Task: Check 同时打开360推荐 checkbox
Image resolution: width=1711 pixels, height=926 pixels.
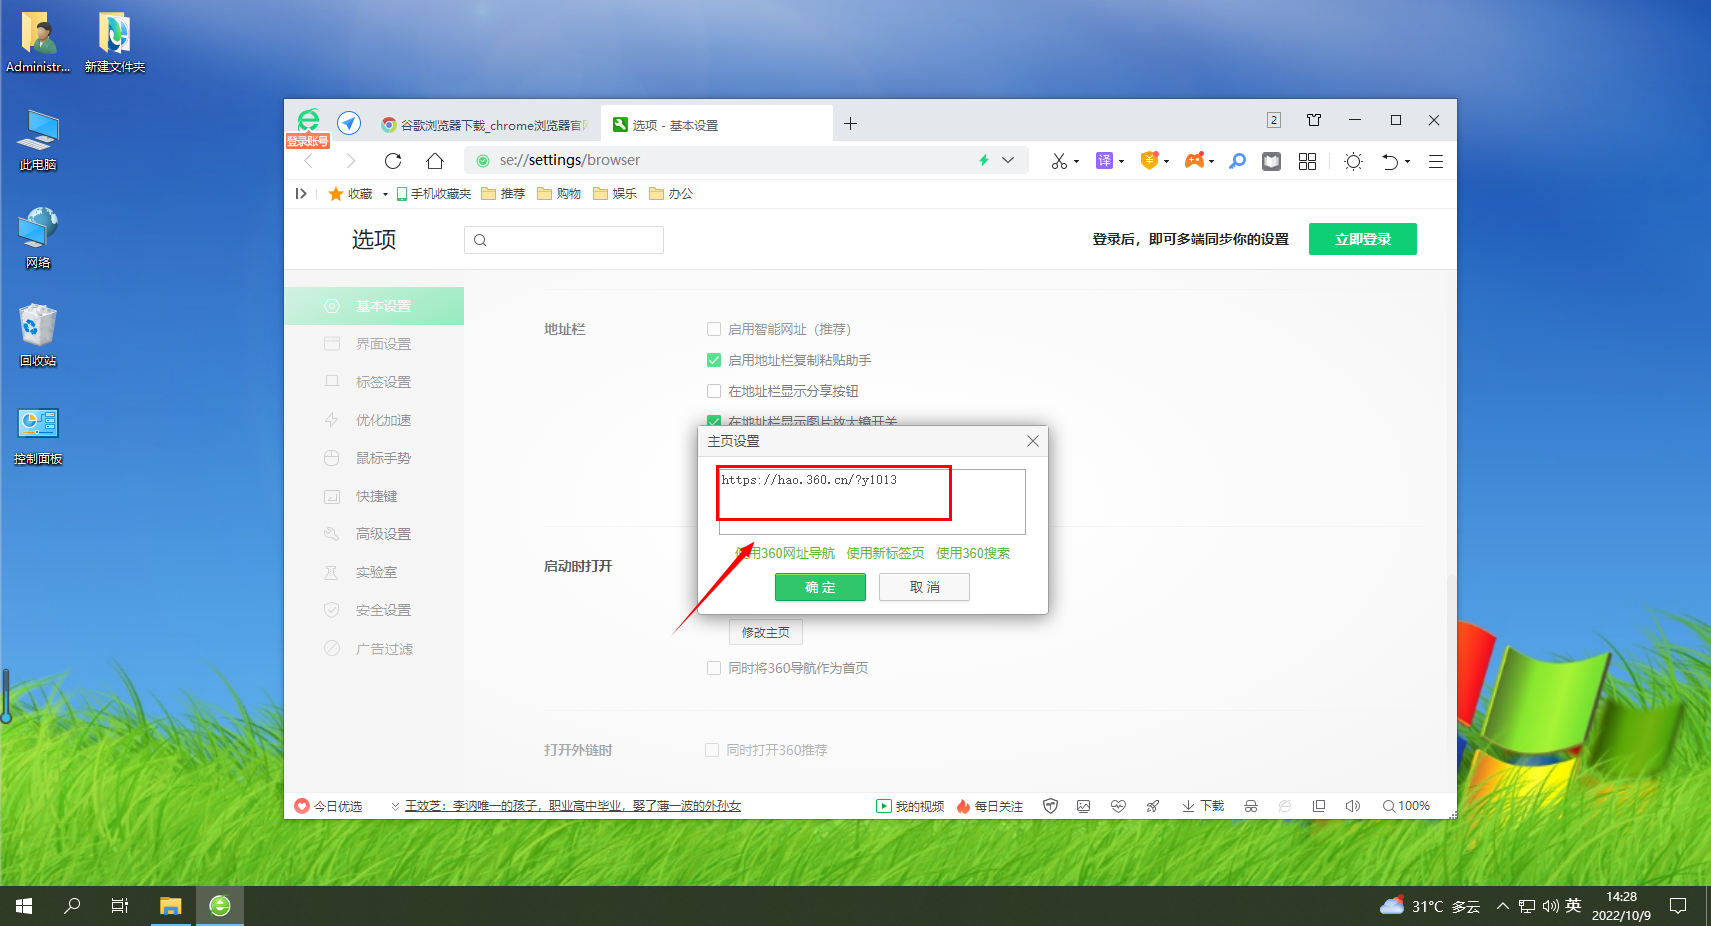Action: tap(712, 750)
